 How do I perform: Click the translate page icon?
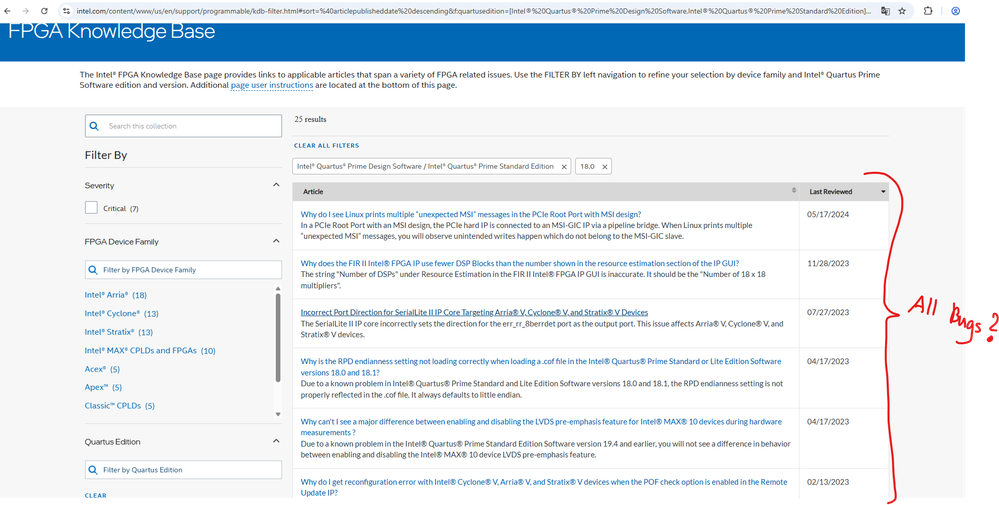click(x=886, y=11)
